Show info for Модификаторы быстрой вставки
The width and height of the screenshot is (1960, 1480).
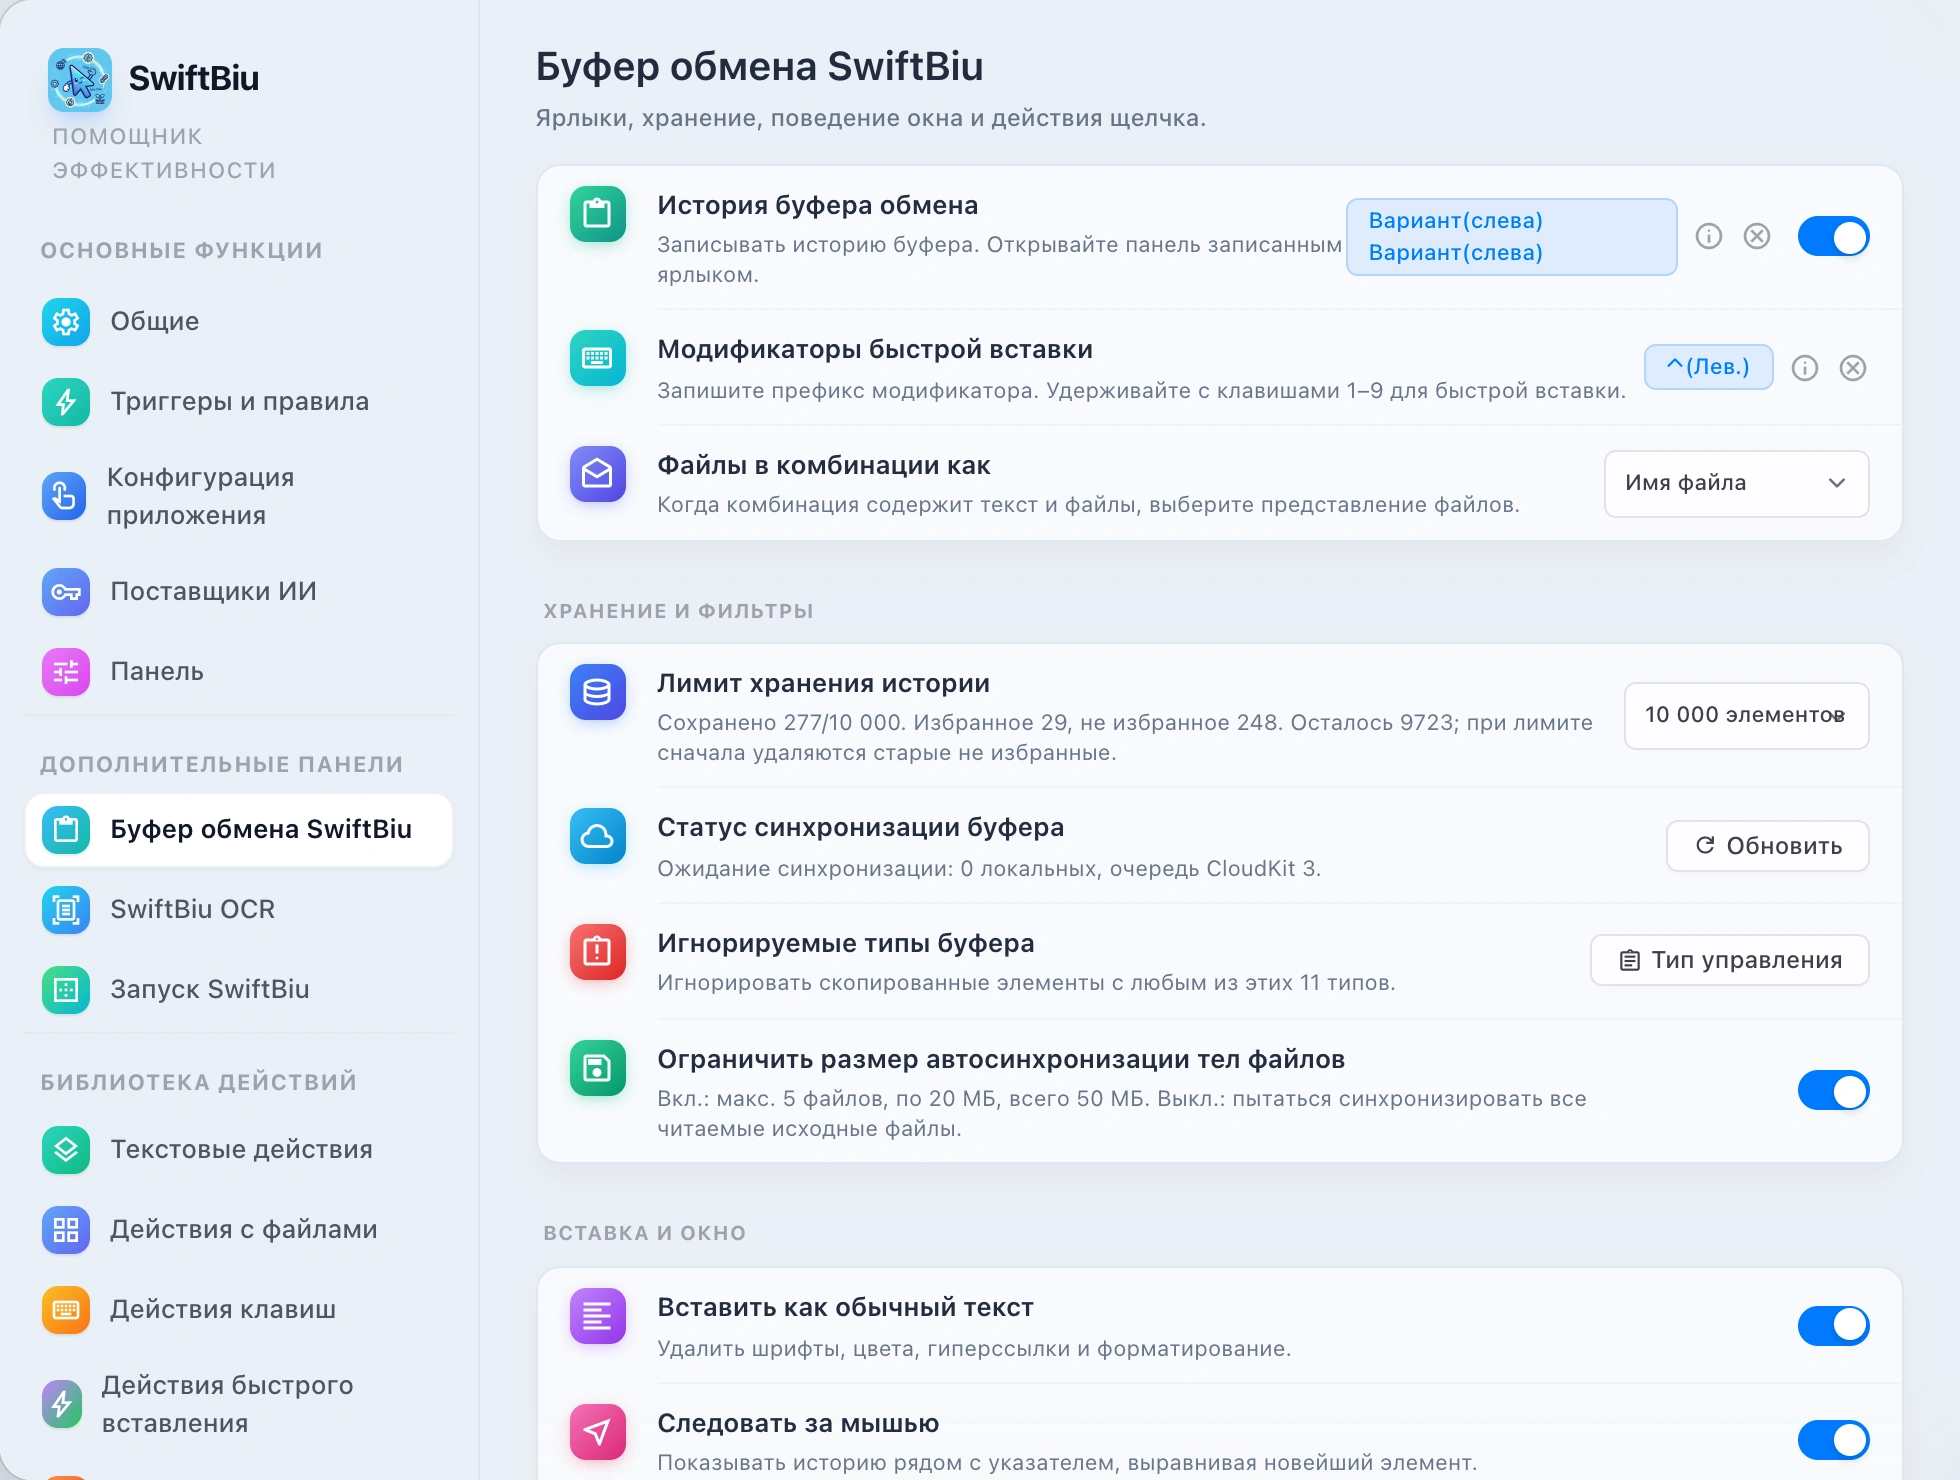[x=1805, y=368]
